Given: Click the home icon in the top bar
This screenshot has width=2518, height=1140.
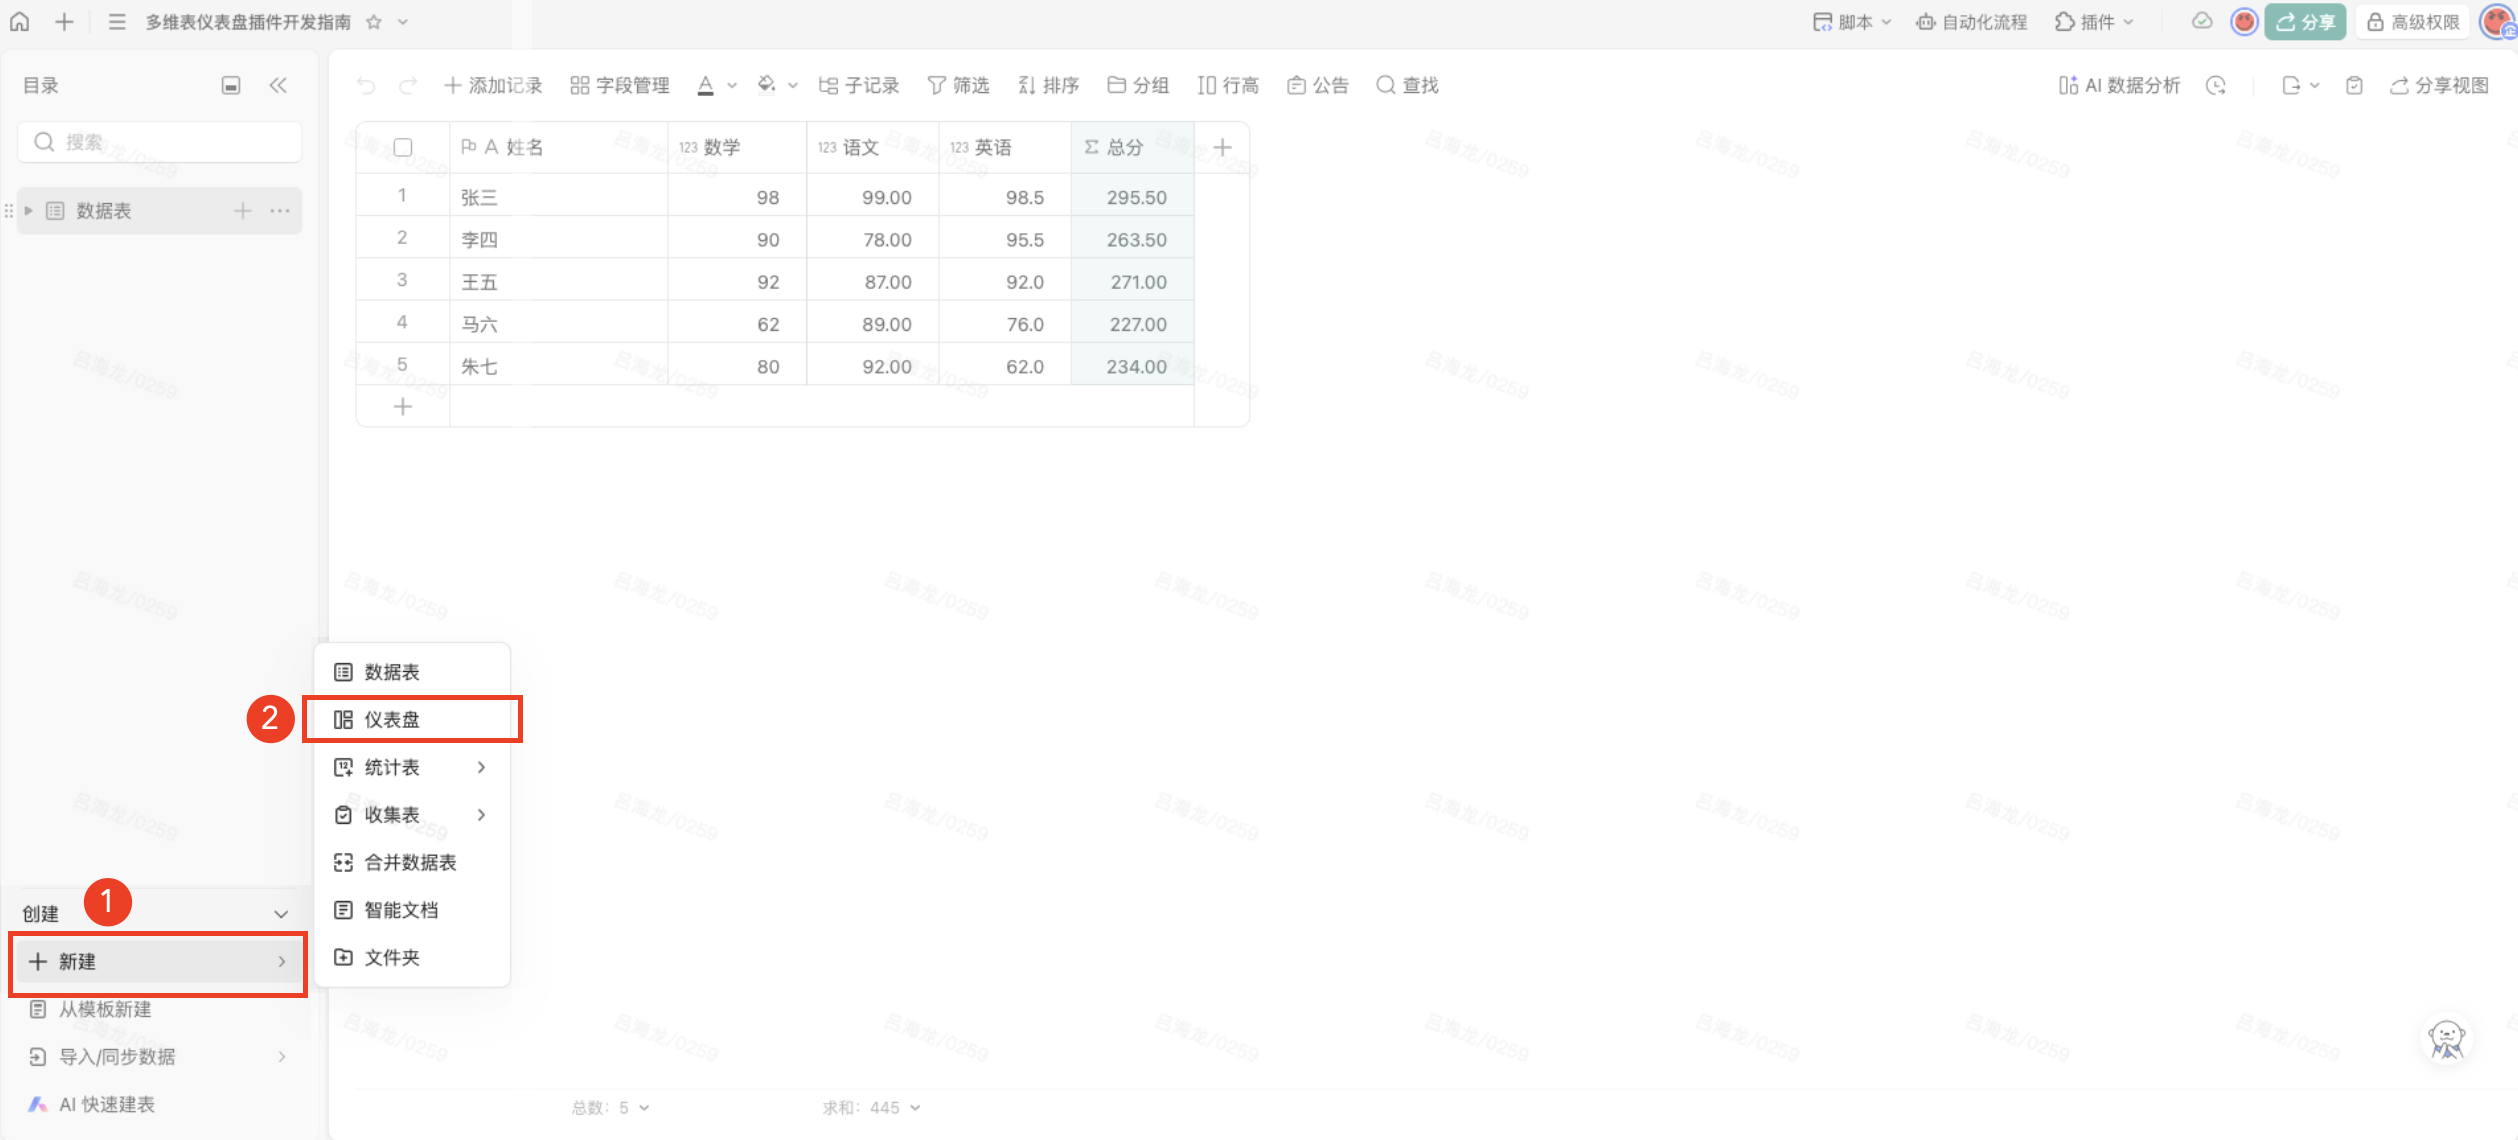Looking at the screenshot, I should point(20,21).
